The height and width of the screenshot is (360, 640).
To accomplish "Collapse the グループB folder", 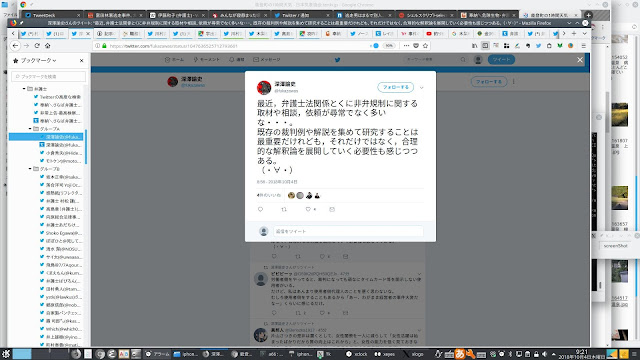I will [30, 169].
